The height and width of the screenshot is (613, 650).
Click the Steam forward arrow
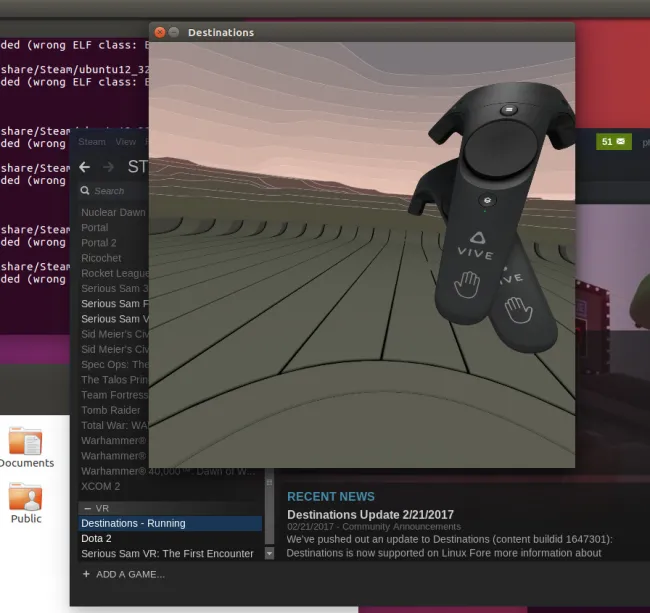click(x=108, y=167)
